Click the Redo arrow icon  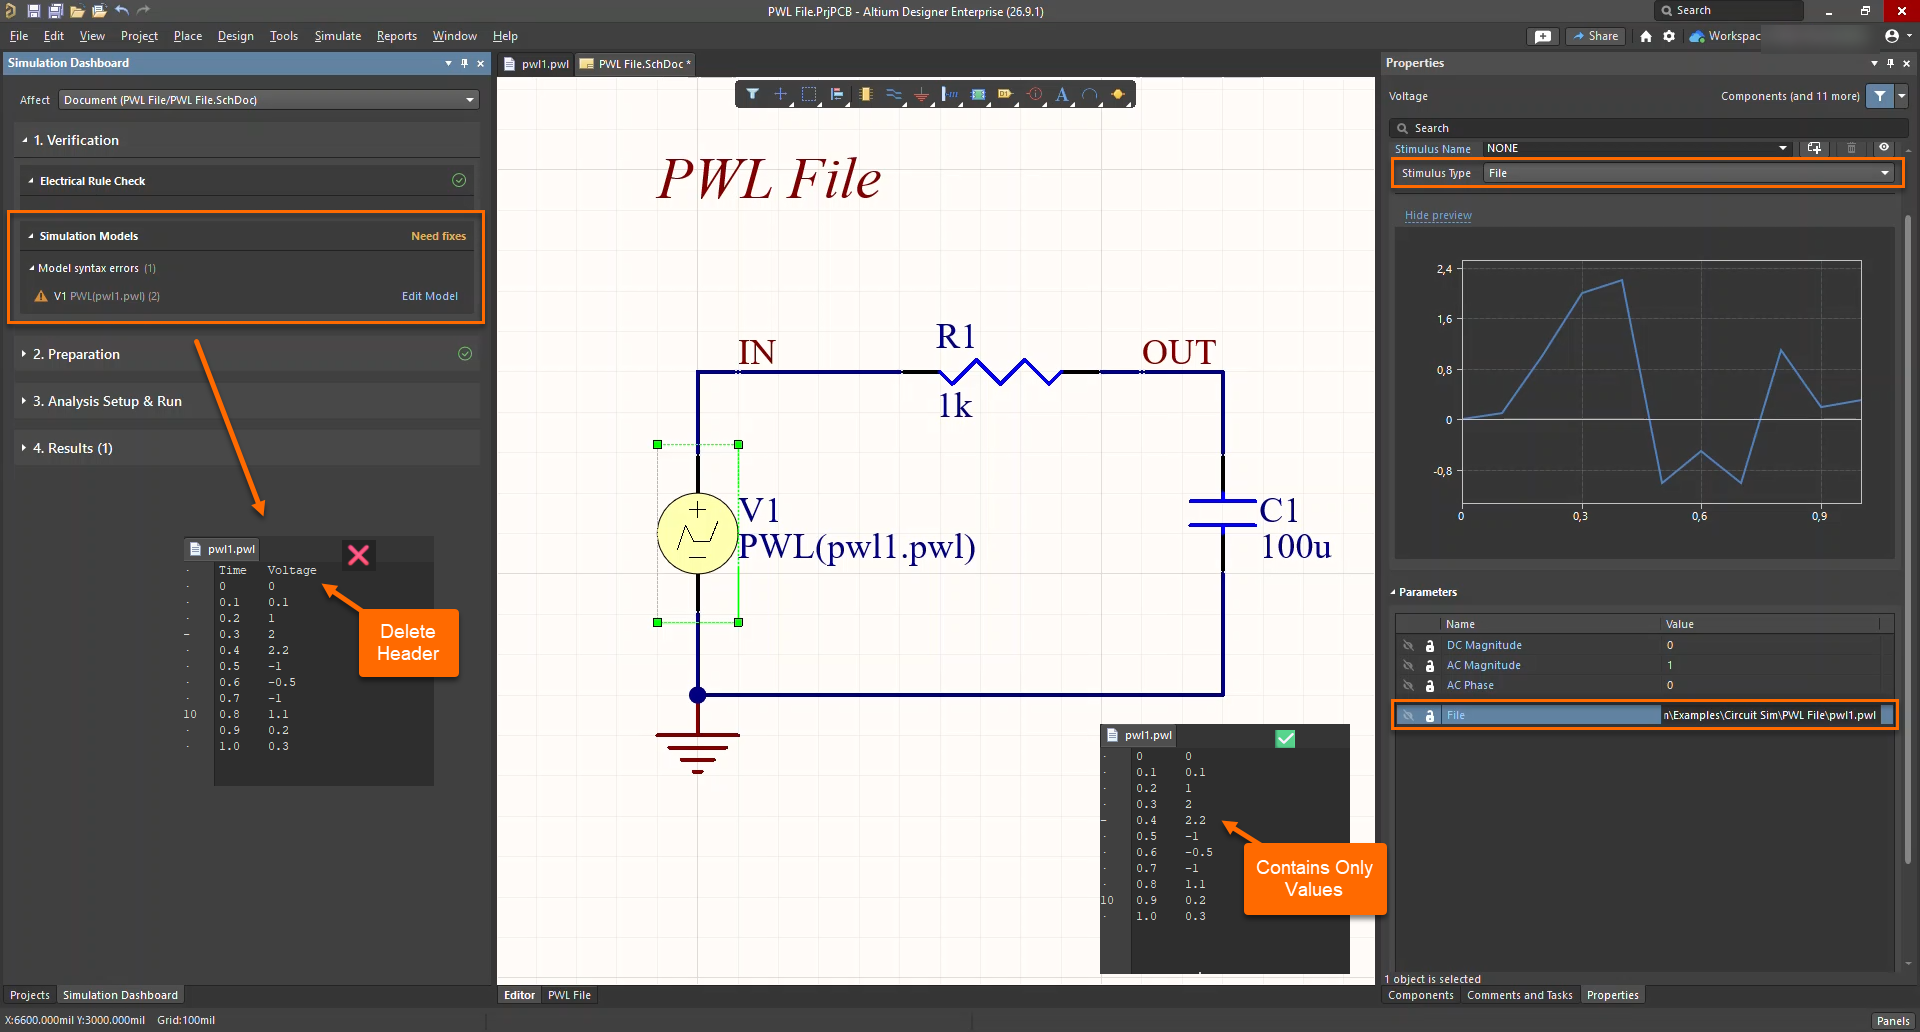[x=143, y=11]
